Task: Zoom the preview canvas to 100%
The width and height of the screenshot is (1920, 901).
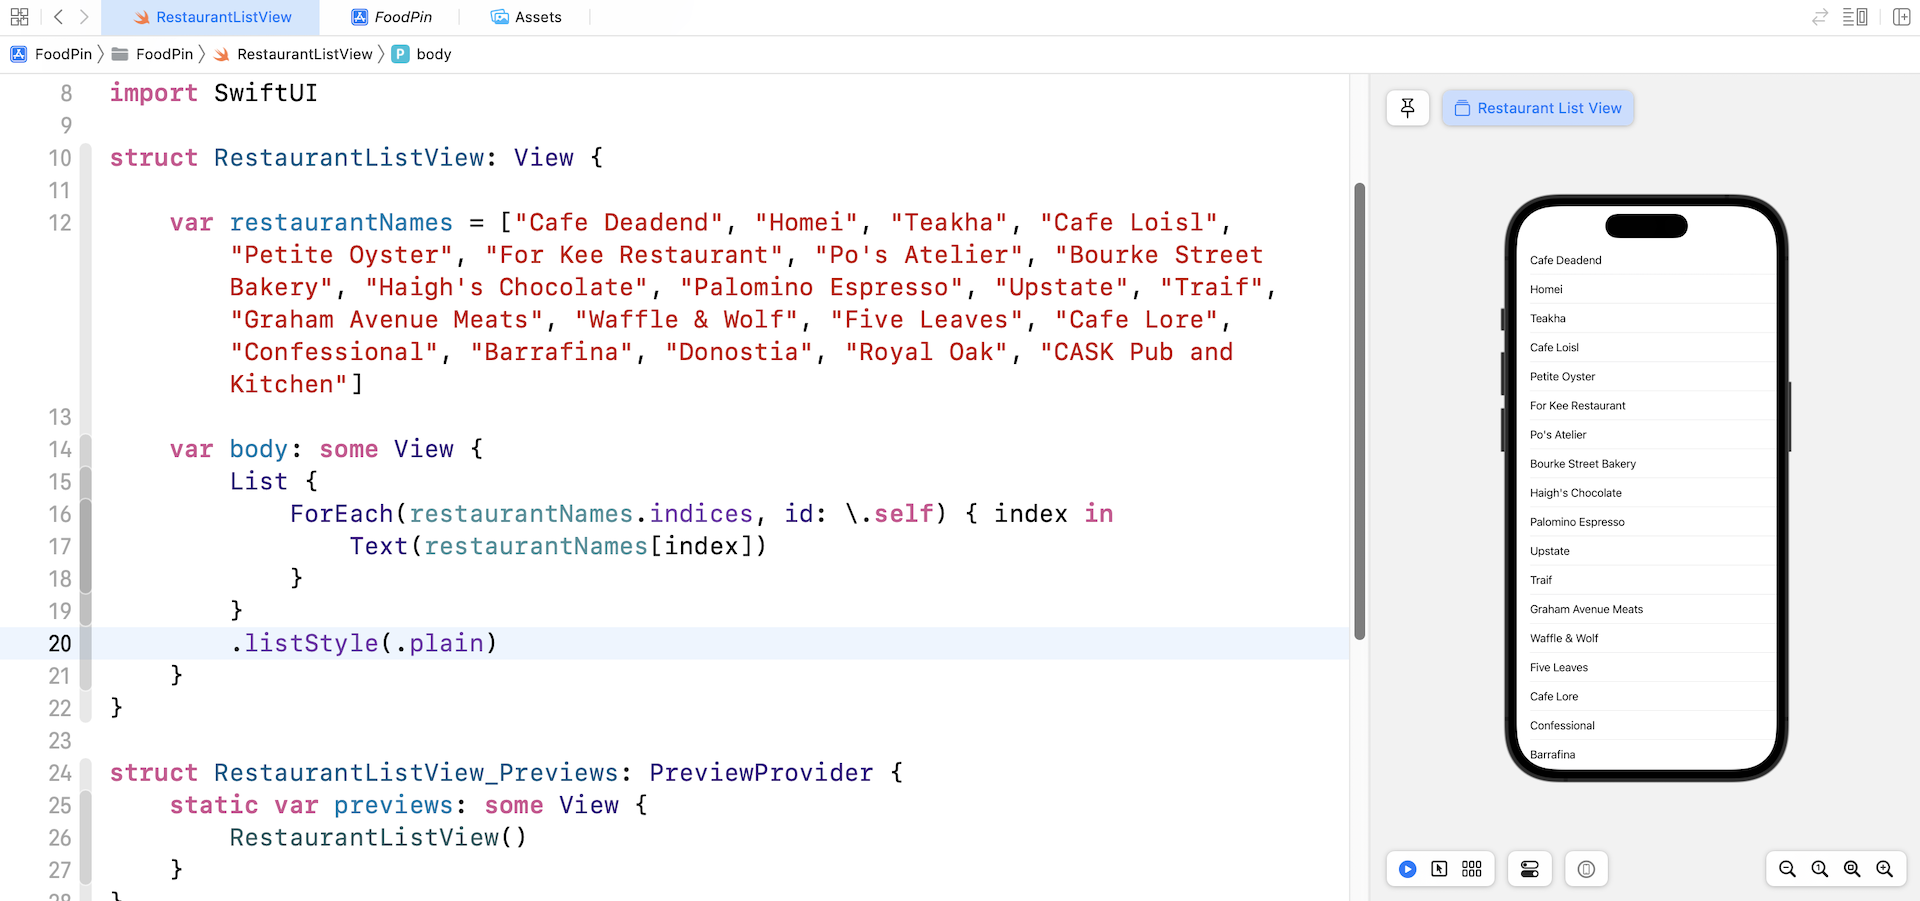Action: point(1820,869)
